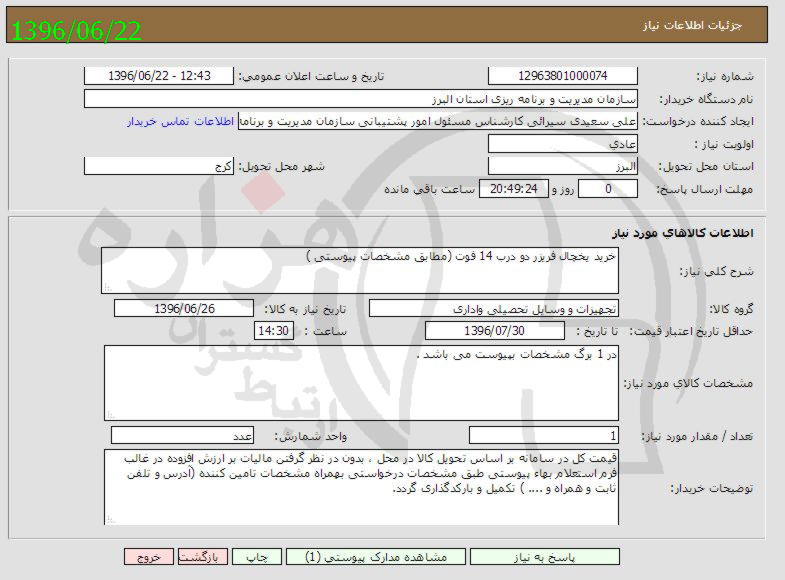Open اطلاعات تماس خریدار link

[180, 122]
